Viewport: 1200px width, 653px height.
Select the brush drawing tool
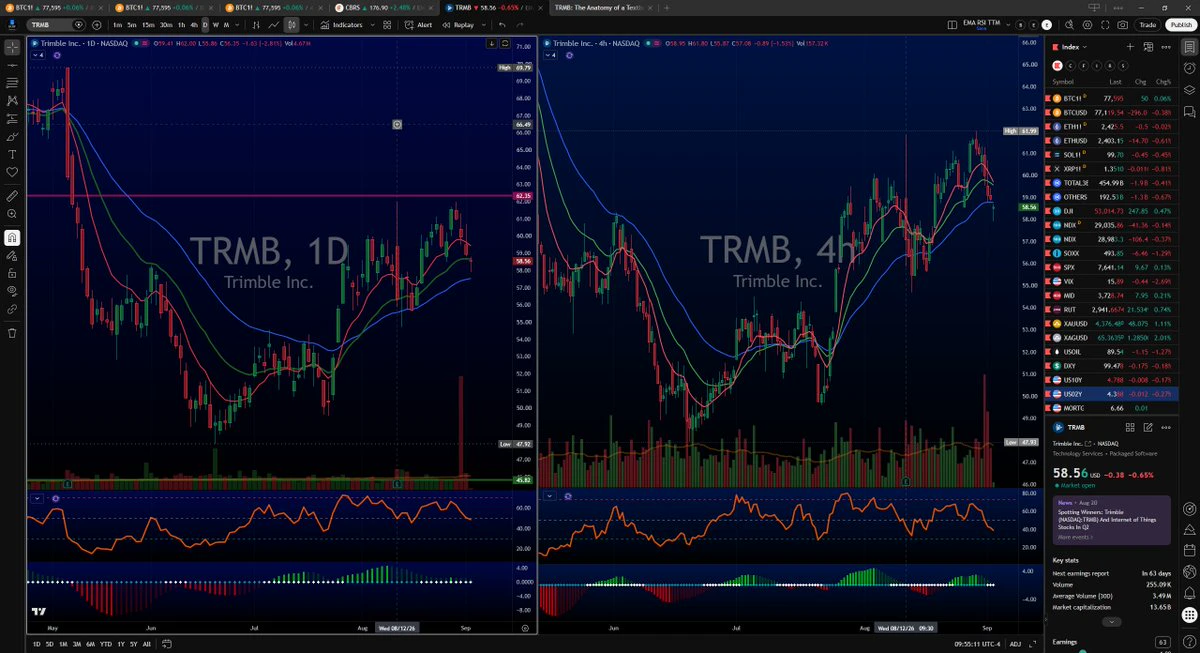click(12, 136)
